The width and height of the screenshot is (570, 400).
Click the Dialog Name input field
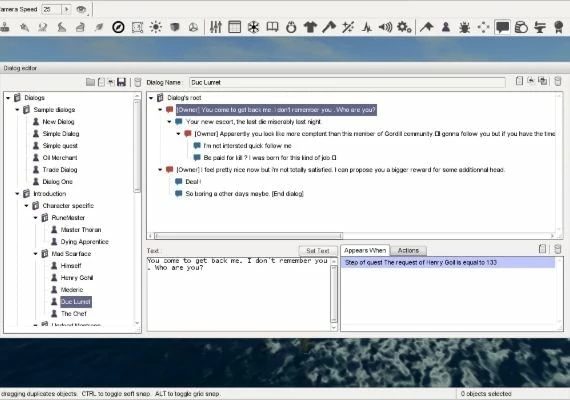(x=347, y=83)
